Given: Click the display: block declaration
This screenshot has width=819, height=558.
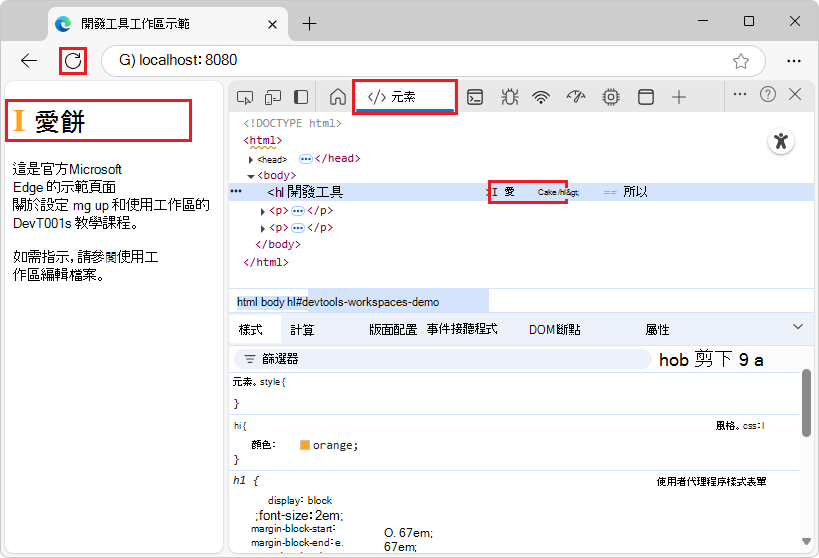Looking at the screenshot, I should (300, 501).
